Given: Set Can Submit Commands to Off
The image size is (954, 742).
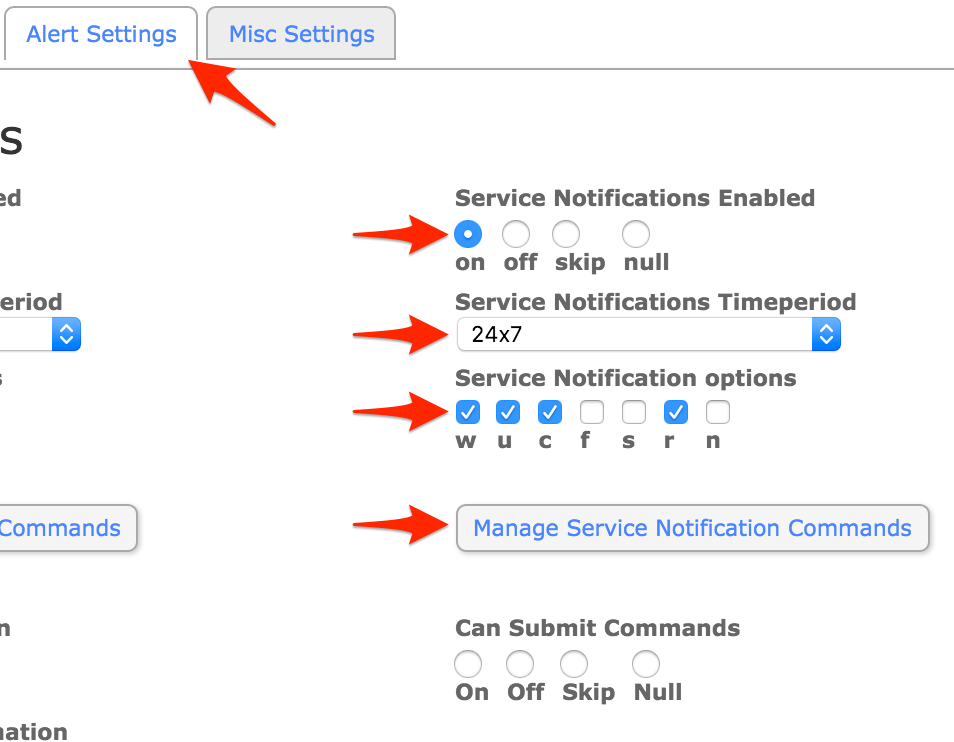Looking at the screenshot, I should click(x=520, y=664).
